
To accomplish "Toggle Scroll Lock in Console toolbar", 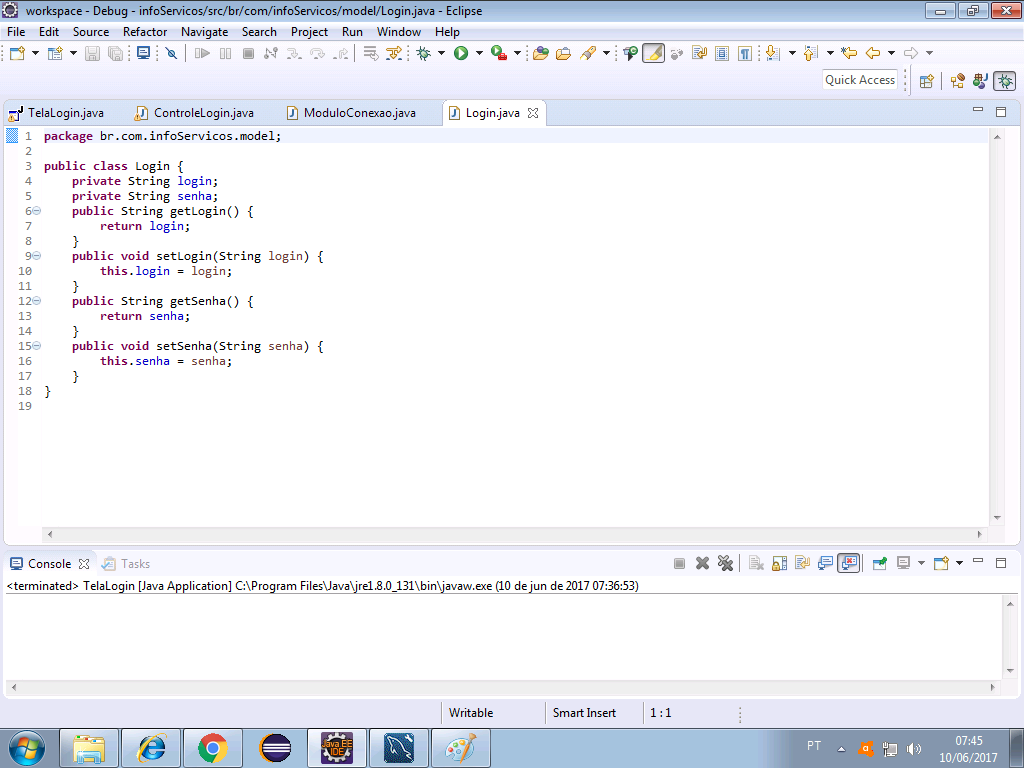I will pyautogui.click(x=778, y=564).
